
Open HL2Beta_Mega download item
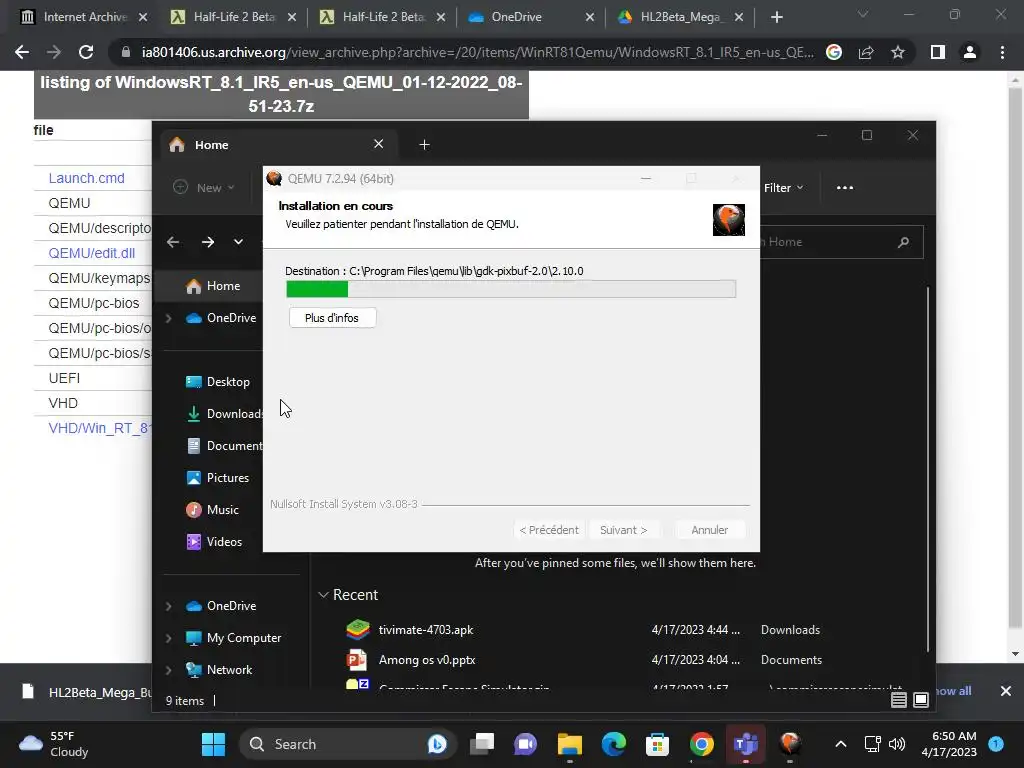click(x=85, y=692)
